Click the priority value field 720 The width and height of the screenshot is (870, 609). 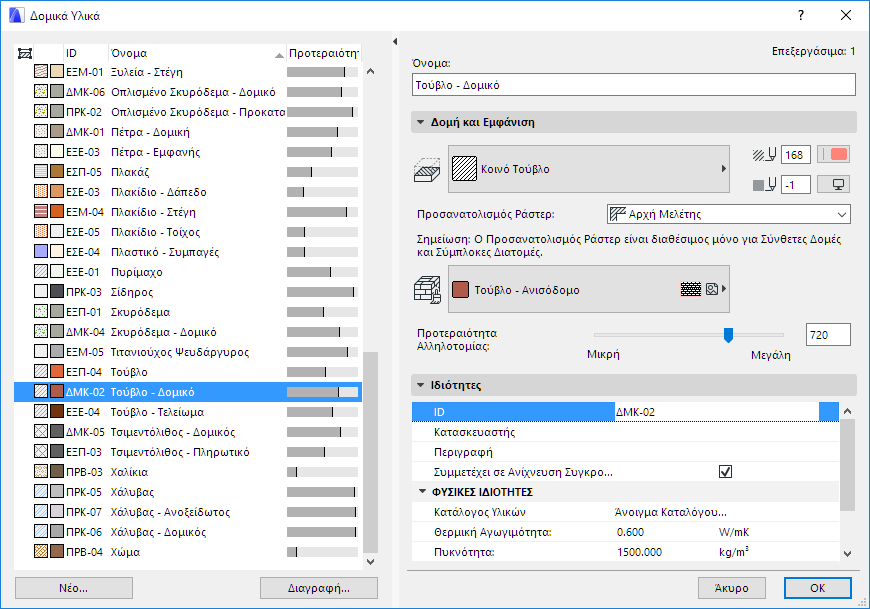point(828,335)
